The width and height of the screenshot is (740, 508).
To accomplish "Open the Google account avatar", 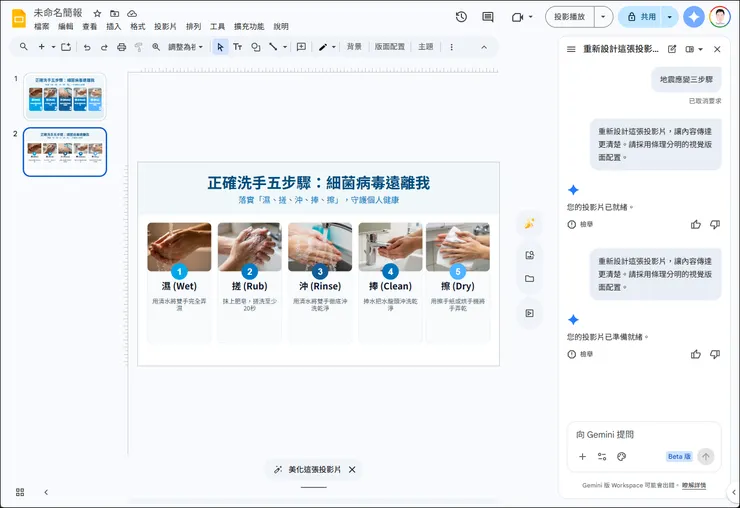I will coord(719,17).
